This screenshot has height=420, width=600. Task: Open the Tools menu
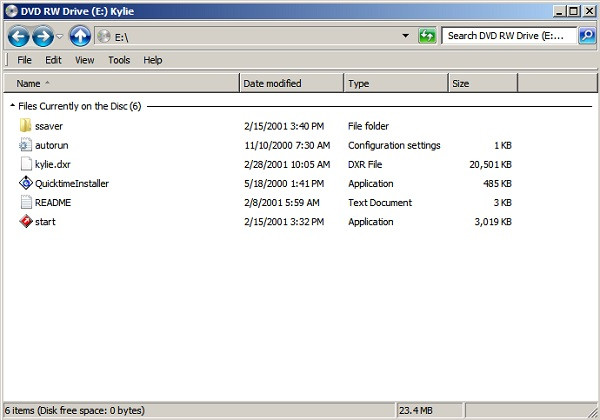click(x=119, y=60)
